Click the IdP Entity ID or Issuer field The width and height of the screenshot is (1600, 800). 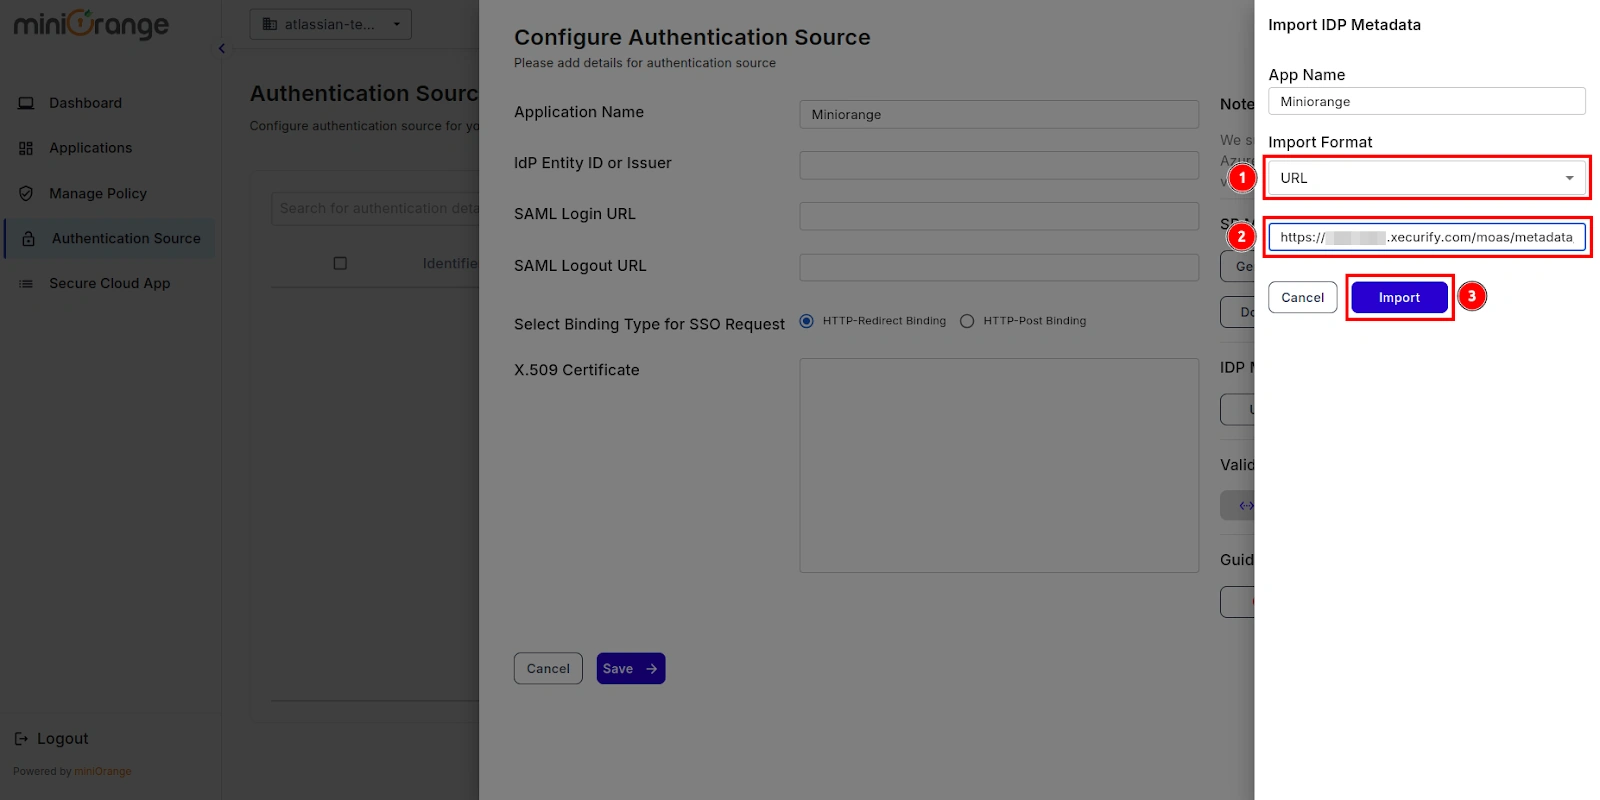(x=999, y=165)
